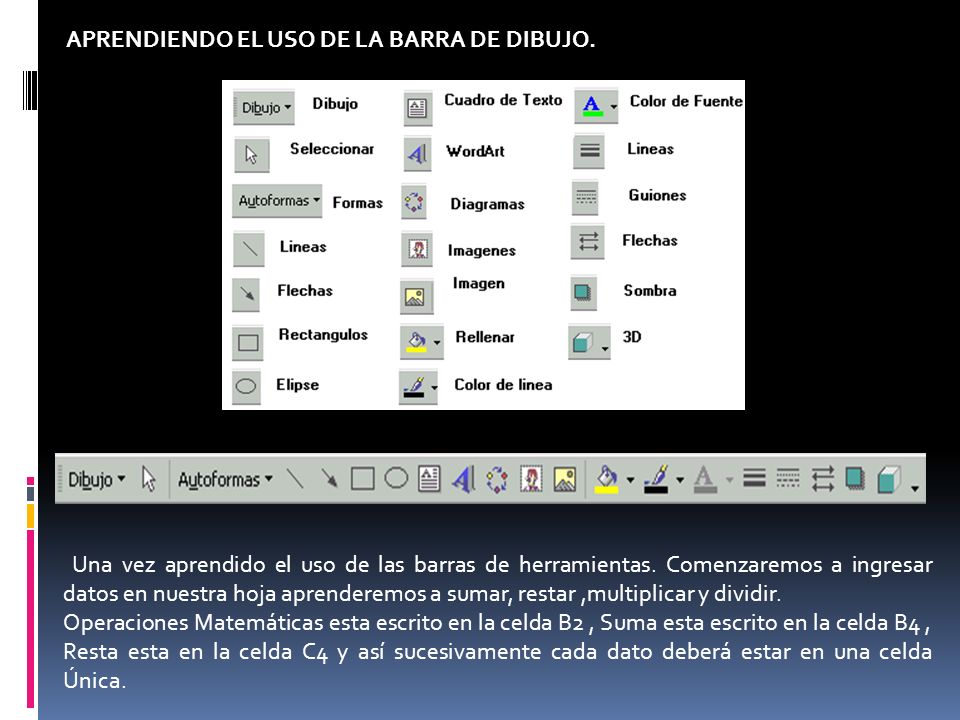Click the 'Cuadro de Texto' label text

click(503, 100)
